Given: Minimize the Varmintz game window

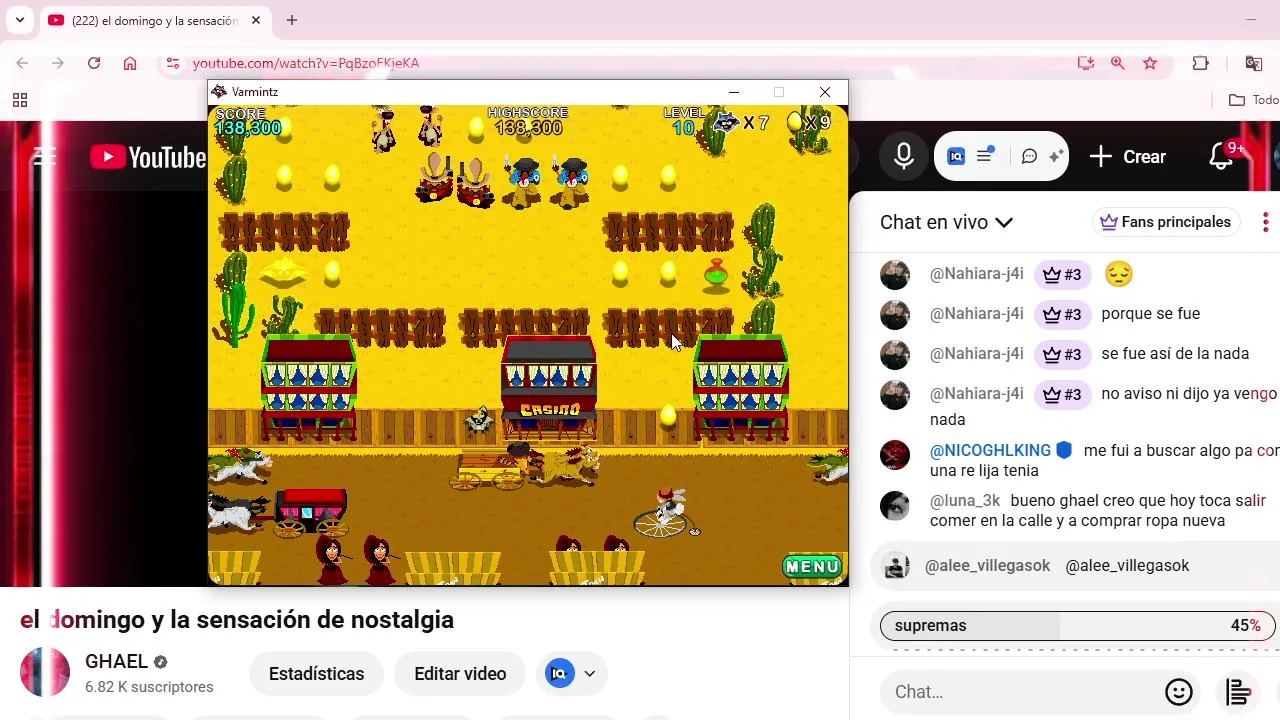Looking at the screenshot, I should click(734, 92).
